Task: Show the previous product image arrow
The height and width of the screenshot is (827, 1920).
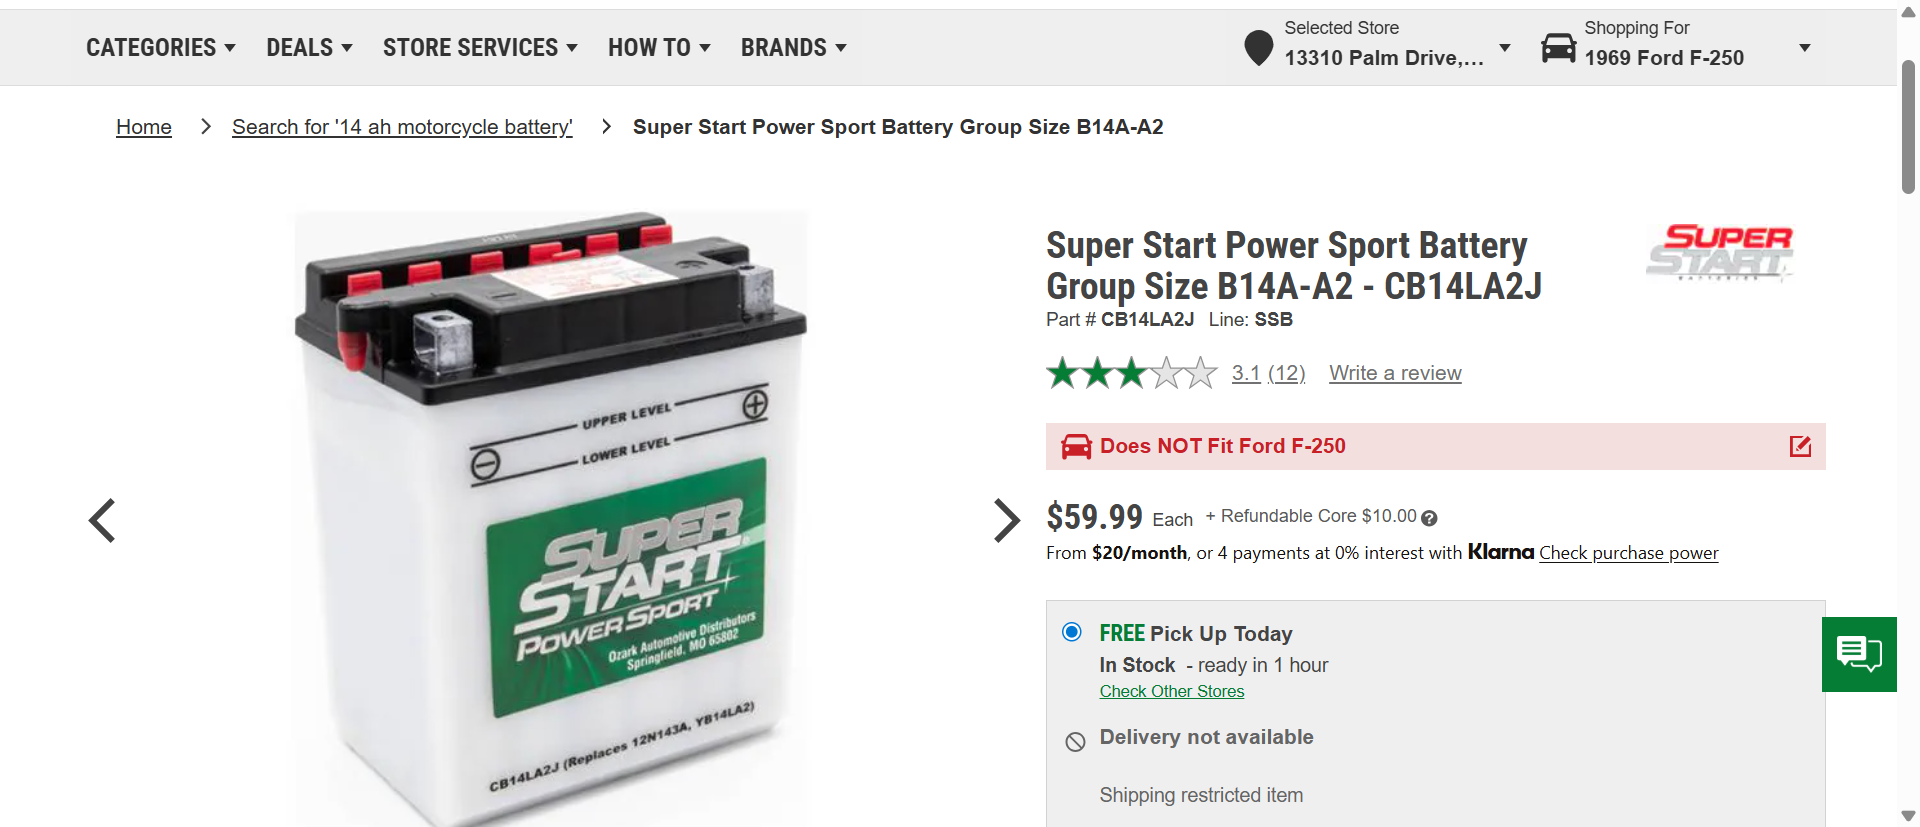Action: tap(102, 520)
